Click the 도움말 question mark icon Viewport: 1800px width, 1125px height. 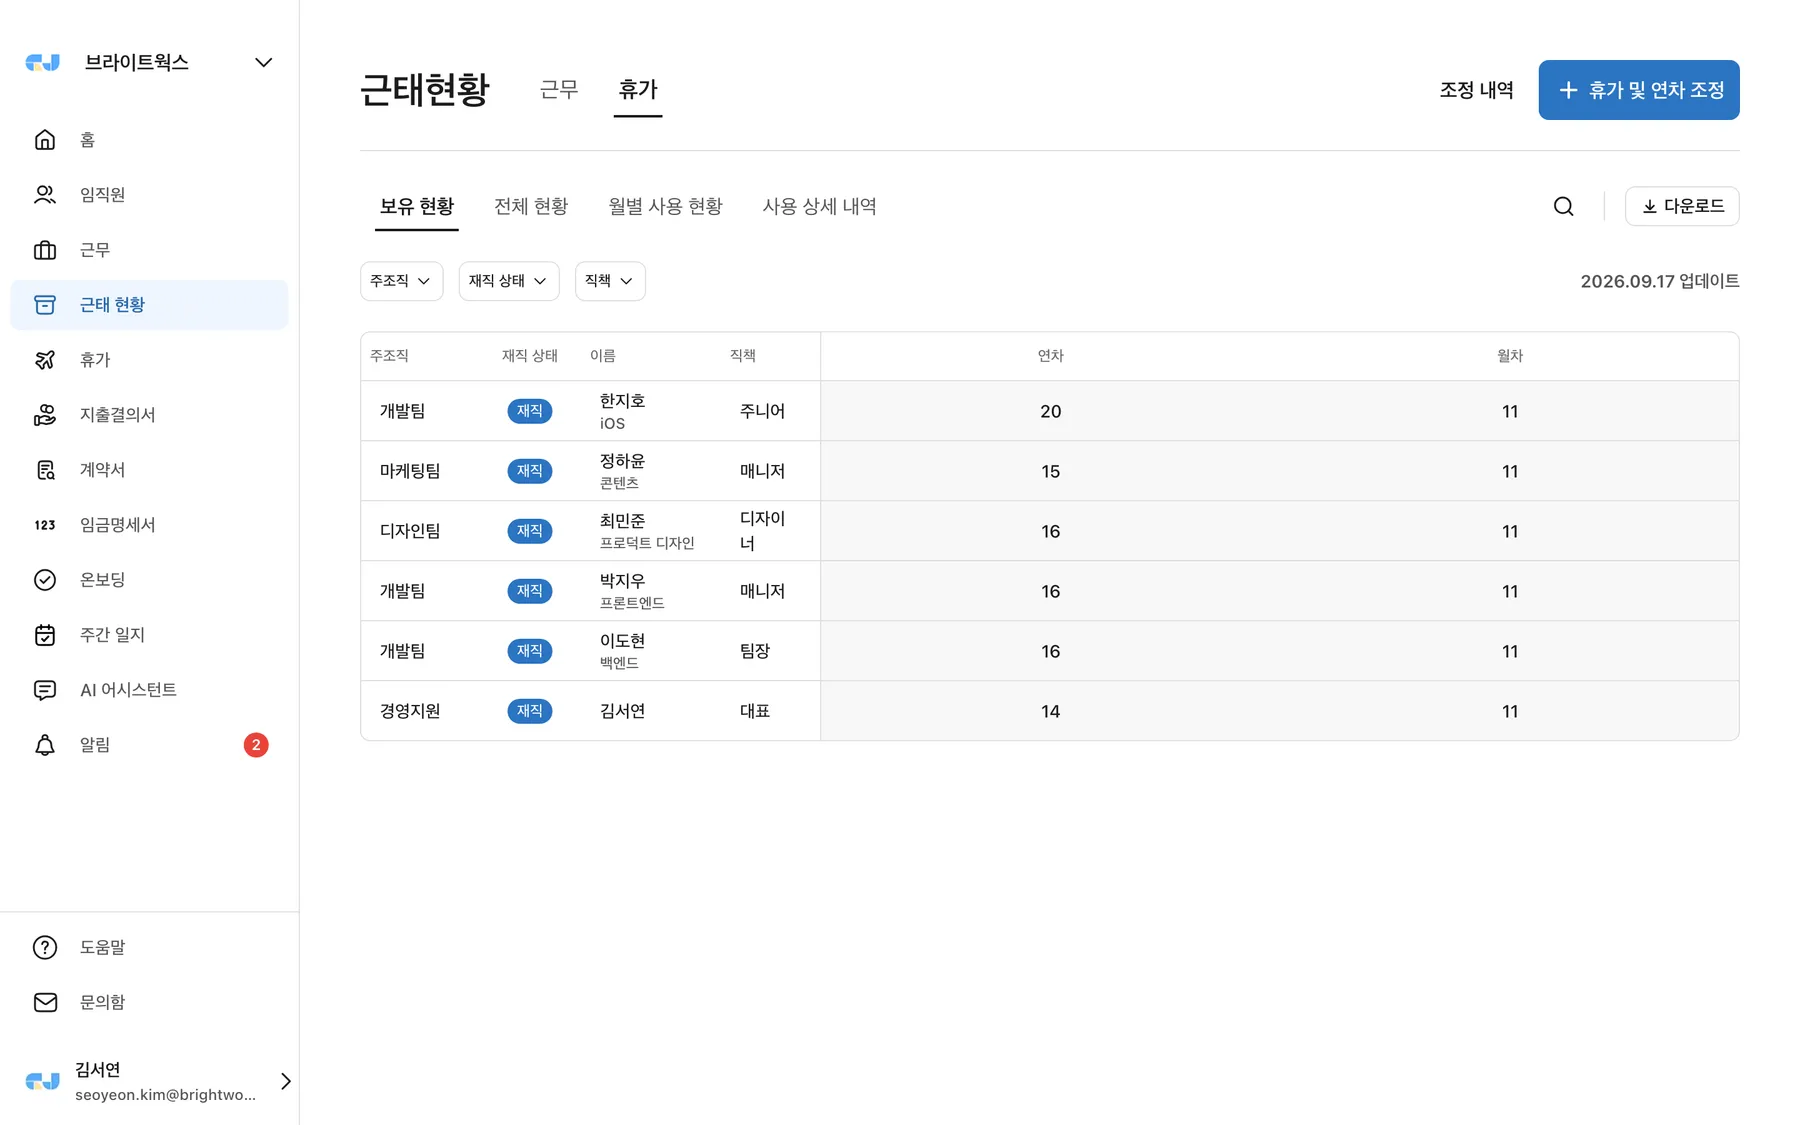click(x=45, y=947)
